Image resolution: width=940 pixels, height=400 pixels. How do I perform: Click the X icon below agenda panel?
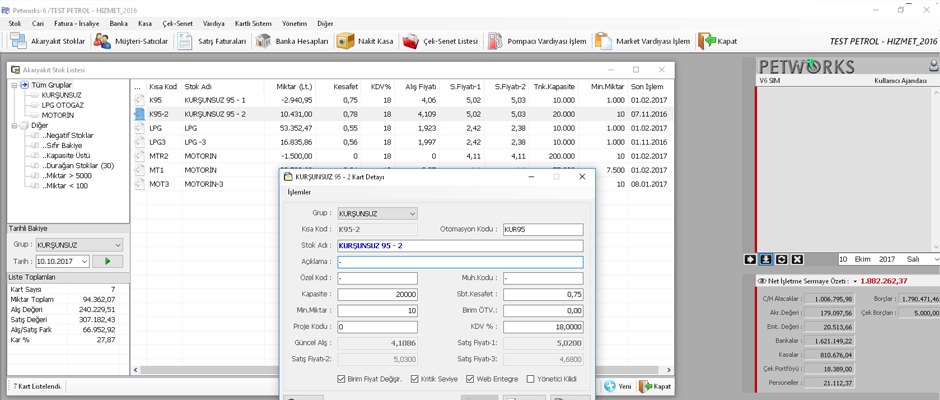pyautogui.click(x=797, y=259)
